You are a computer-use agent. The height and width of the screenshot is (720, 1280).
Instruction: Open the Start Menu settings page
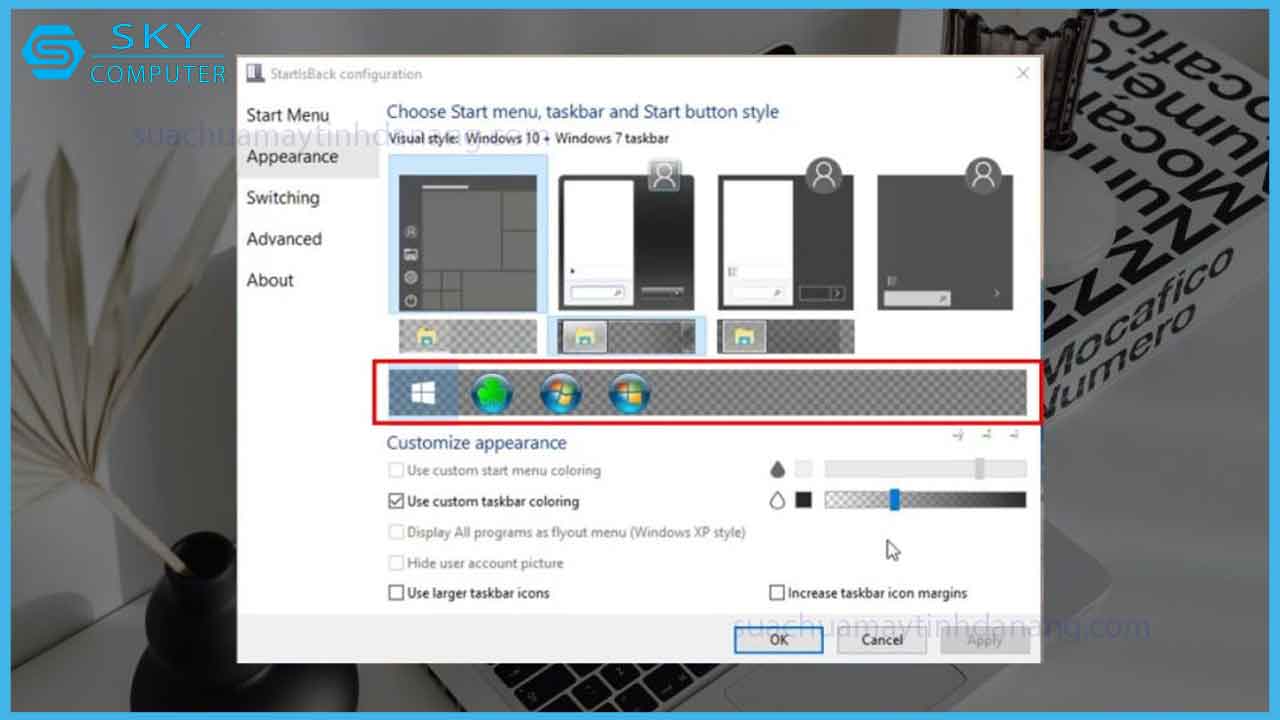pyautogui.click(x=288, y=115)
